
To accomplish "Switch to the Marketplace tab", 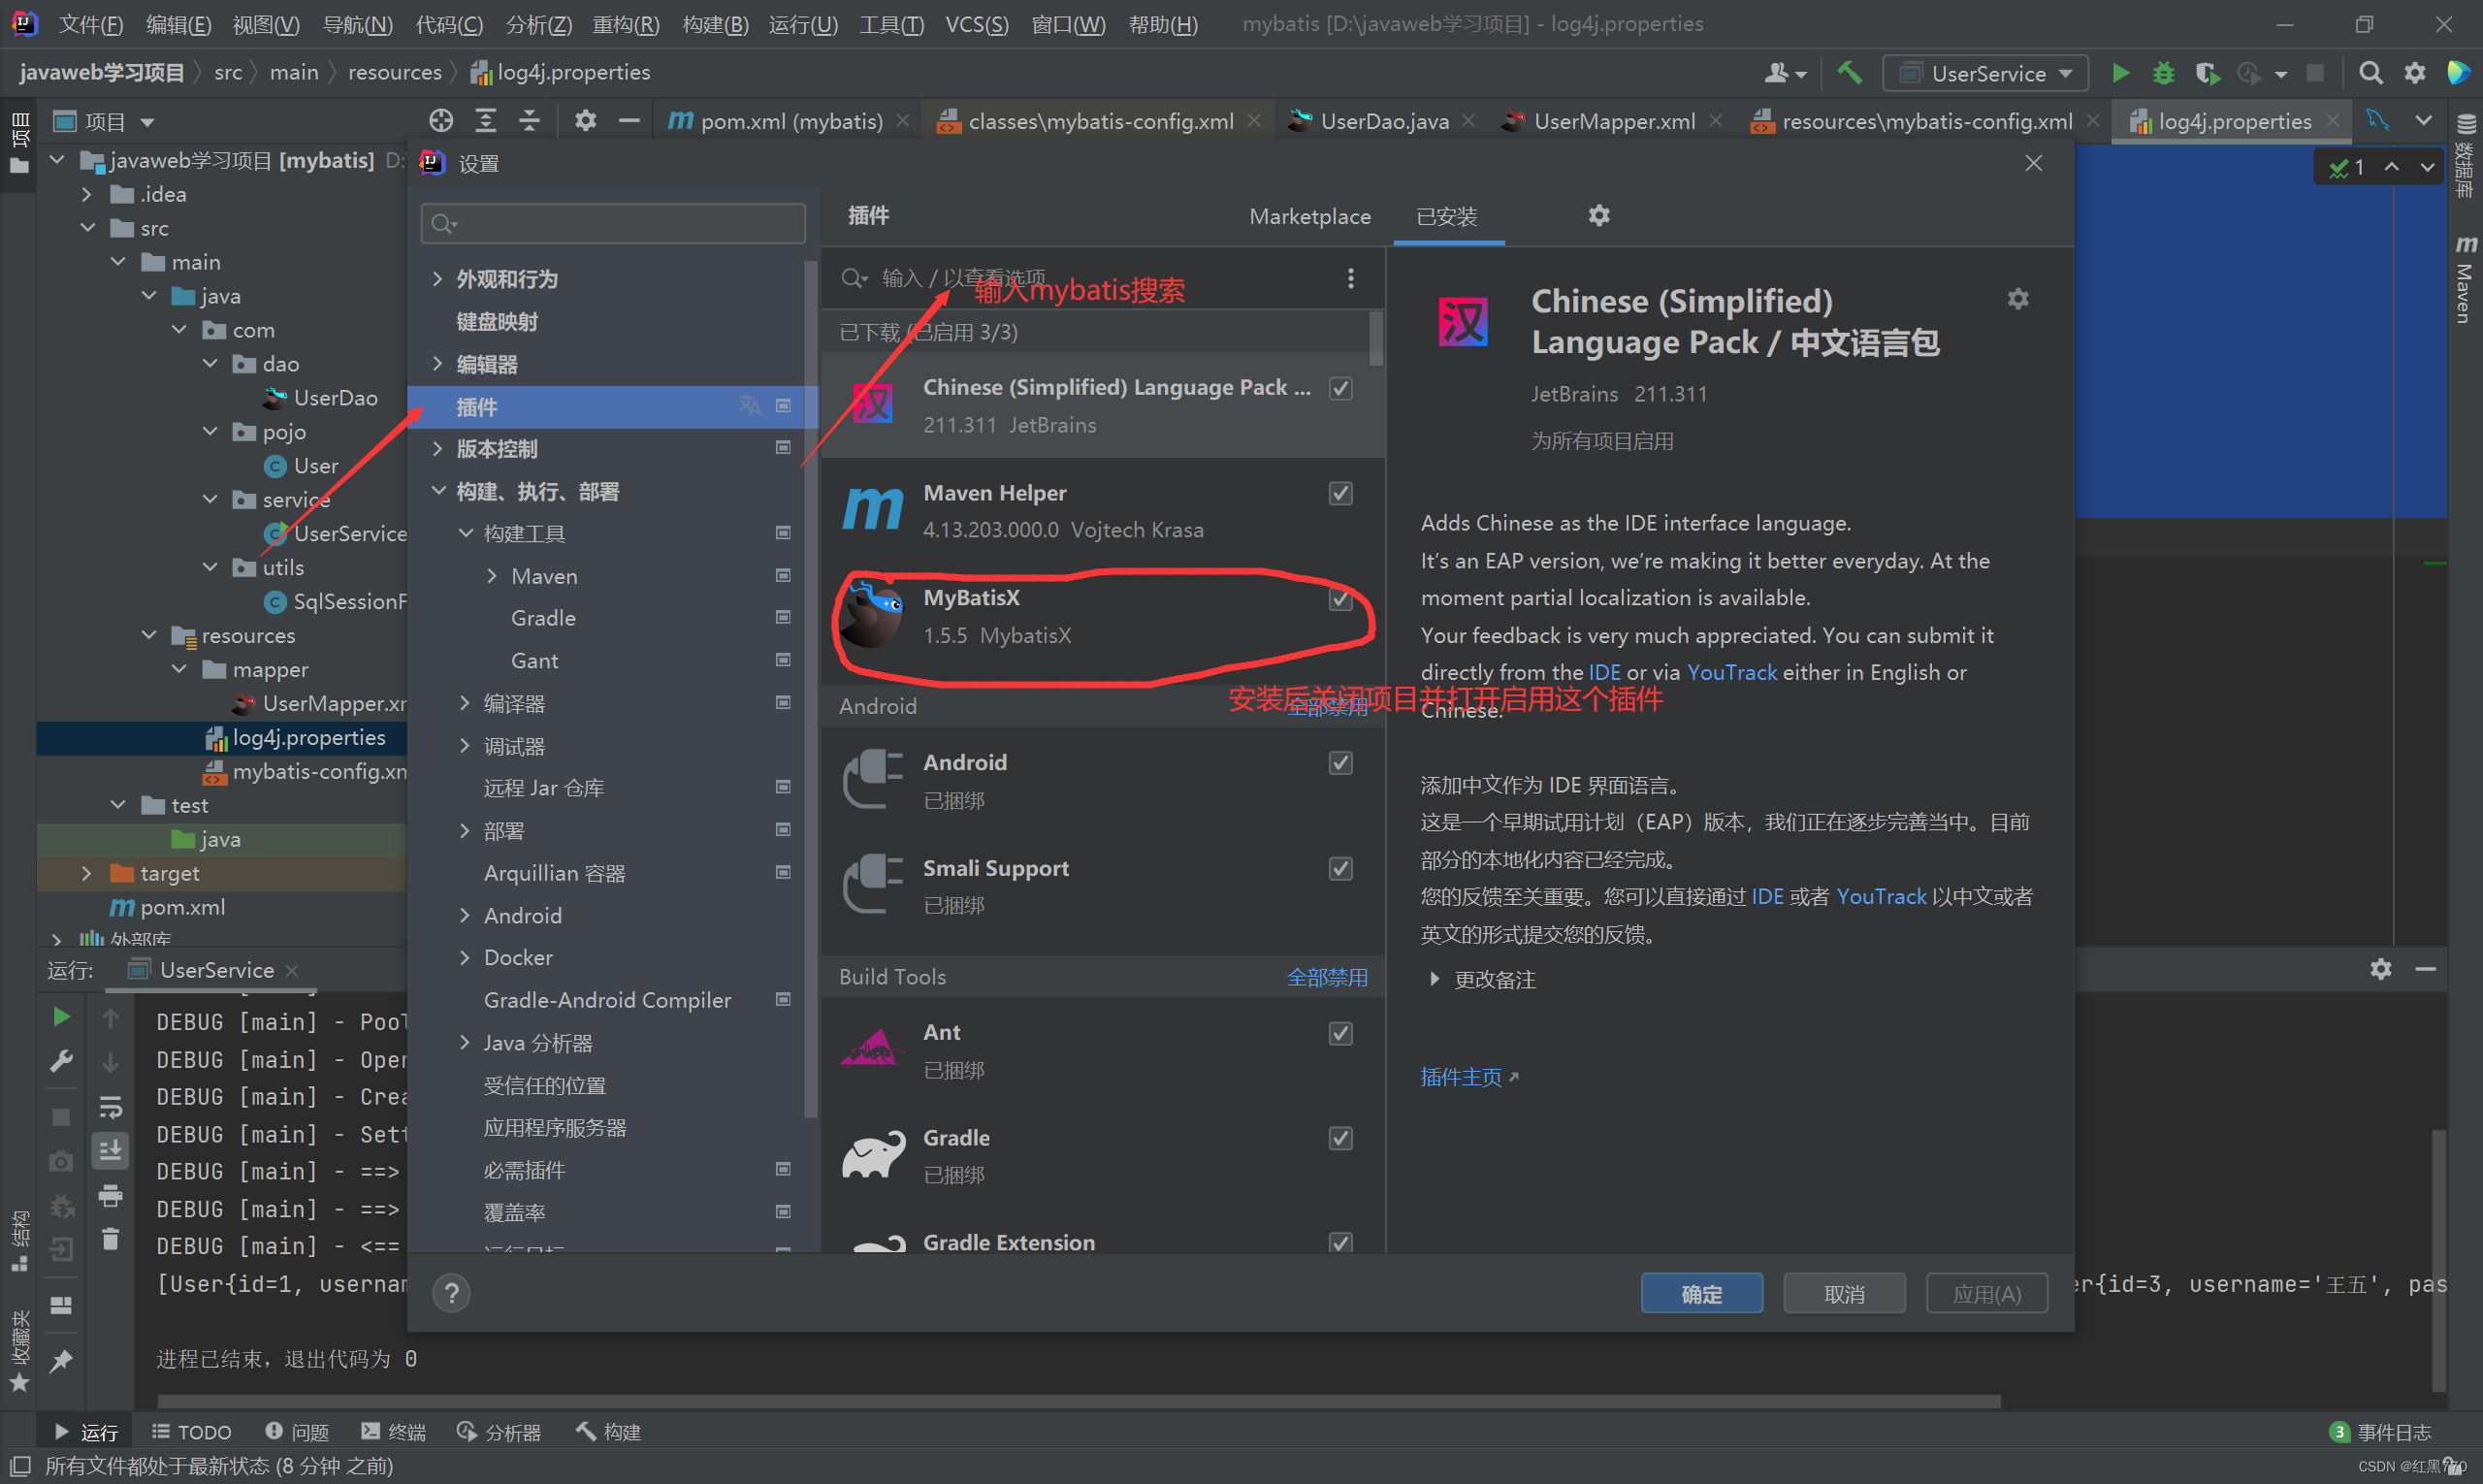I will 1309,216.
